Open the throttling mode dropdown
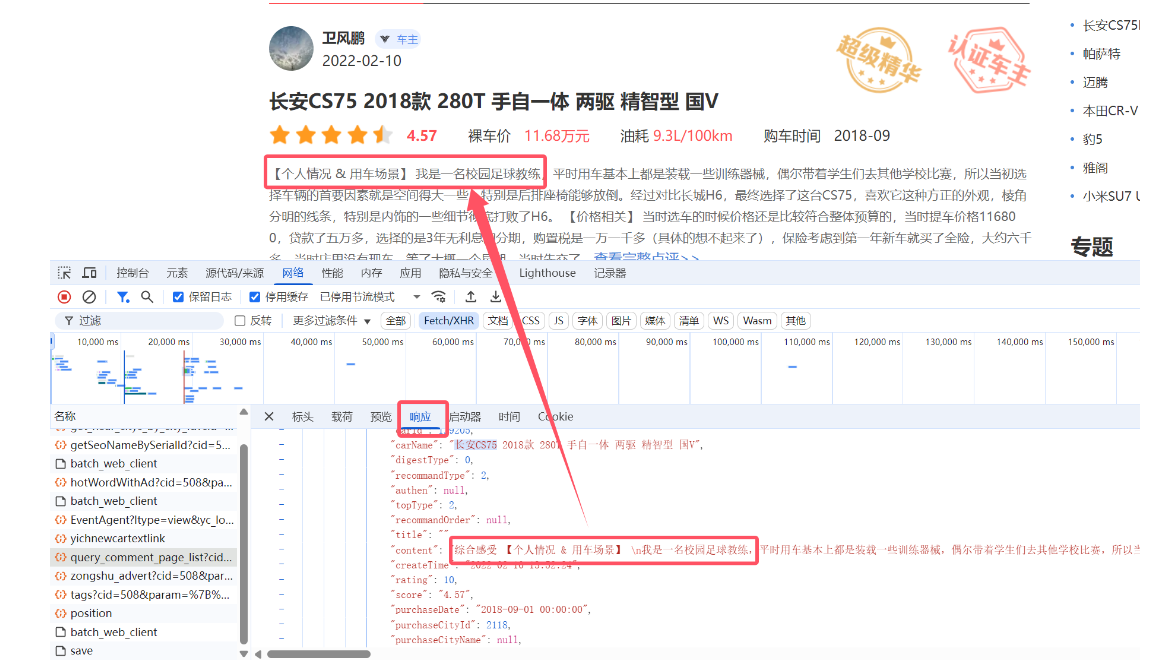The height and width of the screenshot is (660, 1151). click(x=371, y=297)
